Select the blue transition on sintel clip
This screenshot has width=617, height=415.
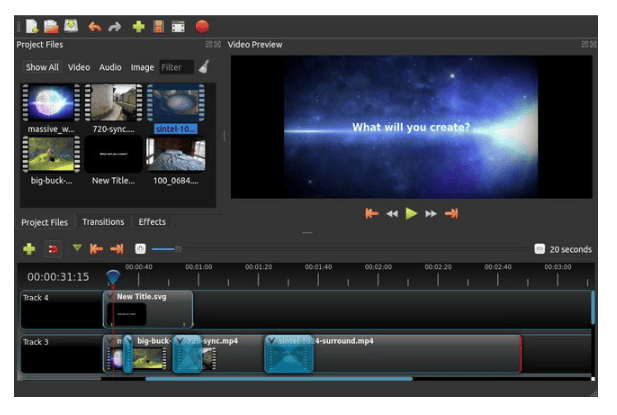click(x=289, y=354)
